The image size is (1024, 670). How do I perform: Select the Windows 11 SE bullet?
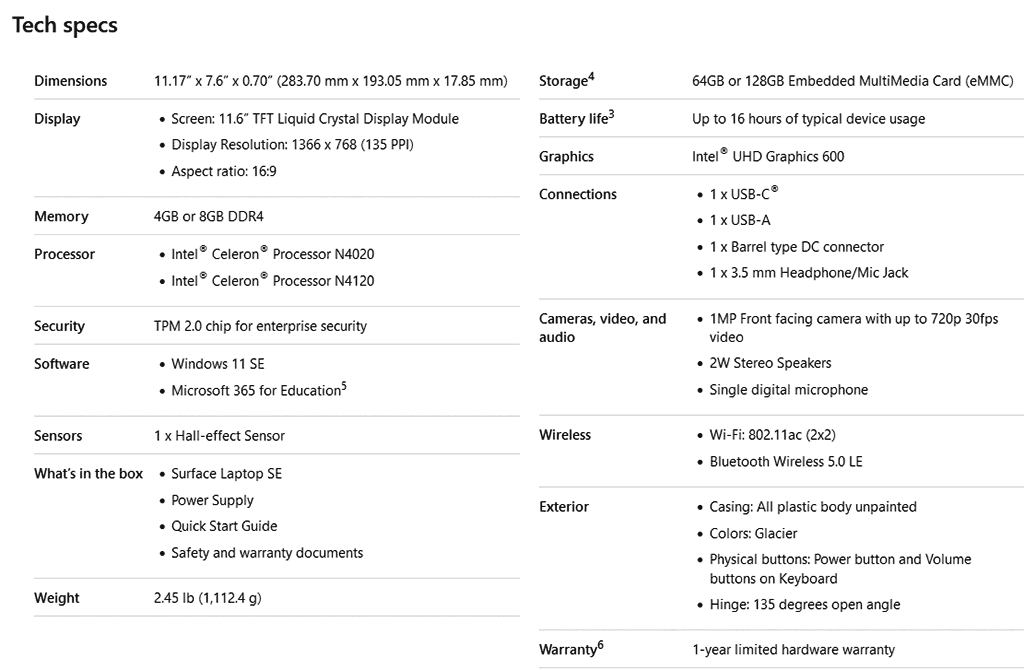tap(217, 364)
